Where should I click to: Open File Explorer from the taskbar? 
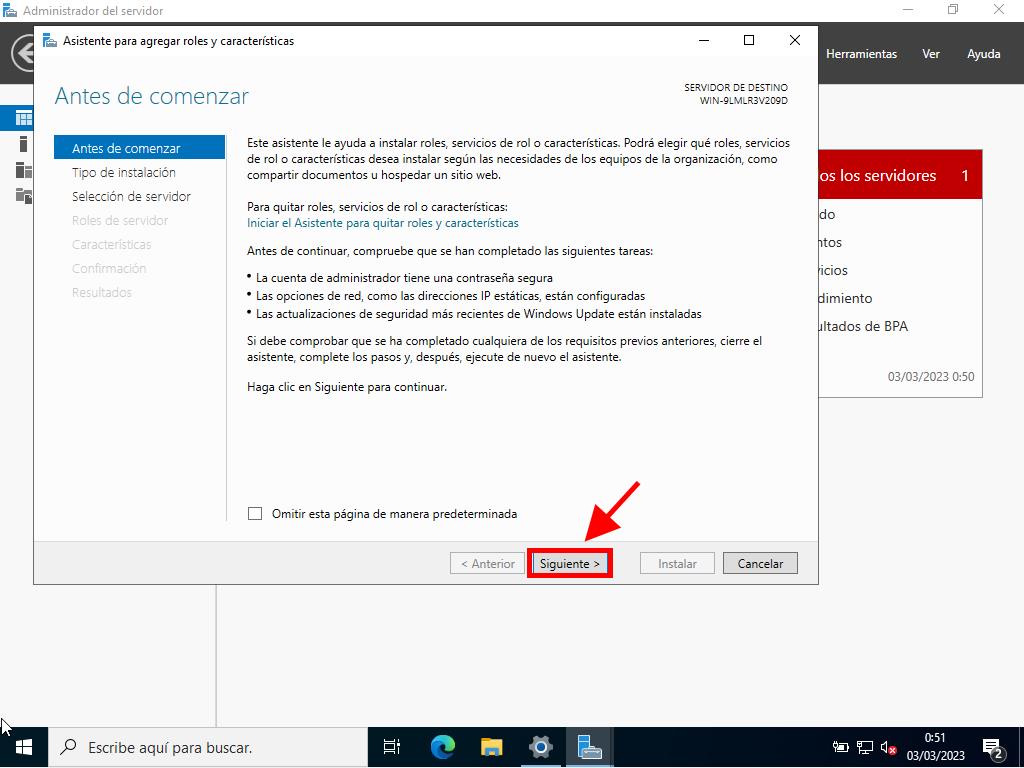click(491, 747)
